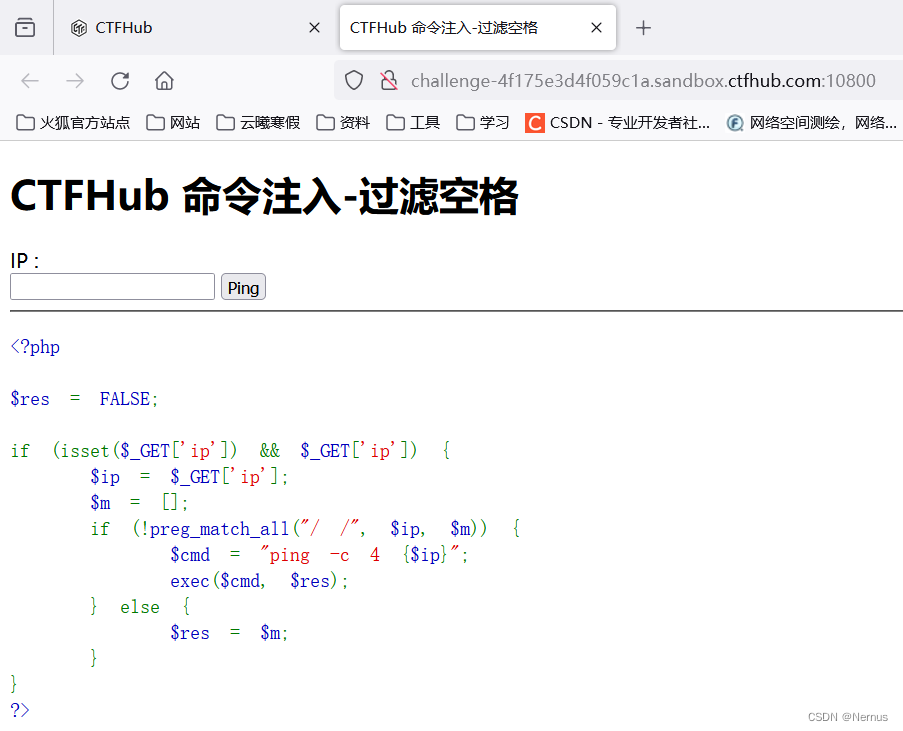
Task: Open the Firefox tab overview icon
Action: click(x=25, y=27)
